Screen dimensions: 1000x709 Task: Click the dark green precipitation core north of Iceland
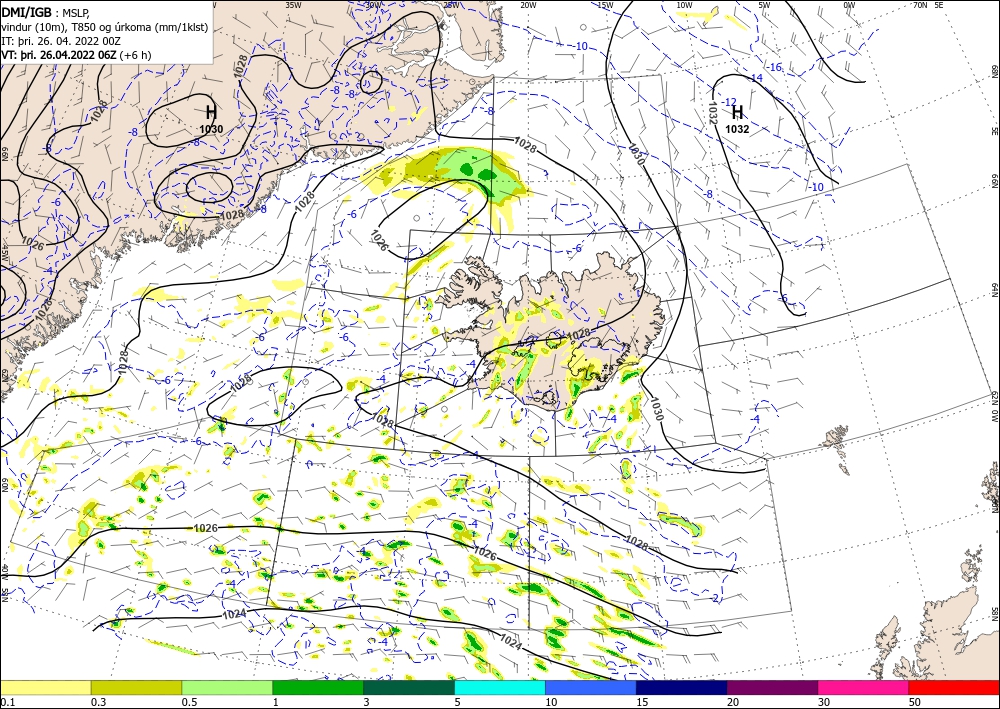click(487, 174)
